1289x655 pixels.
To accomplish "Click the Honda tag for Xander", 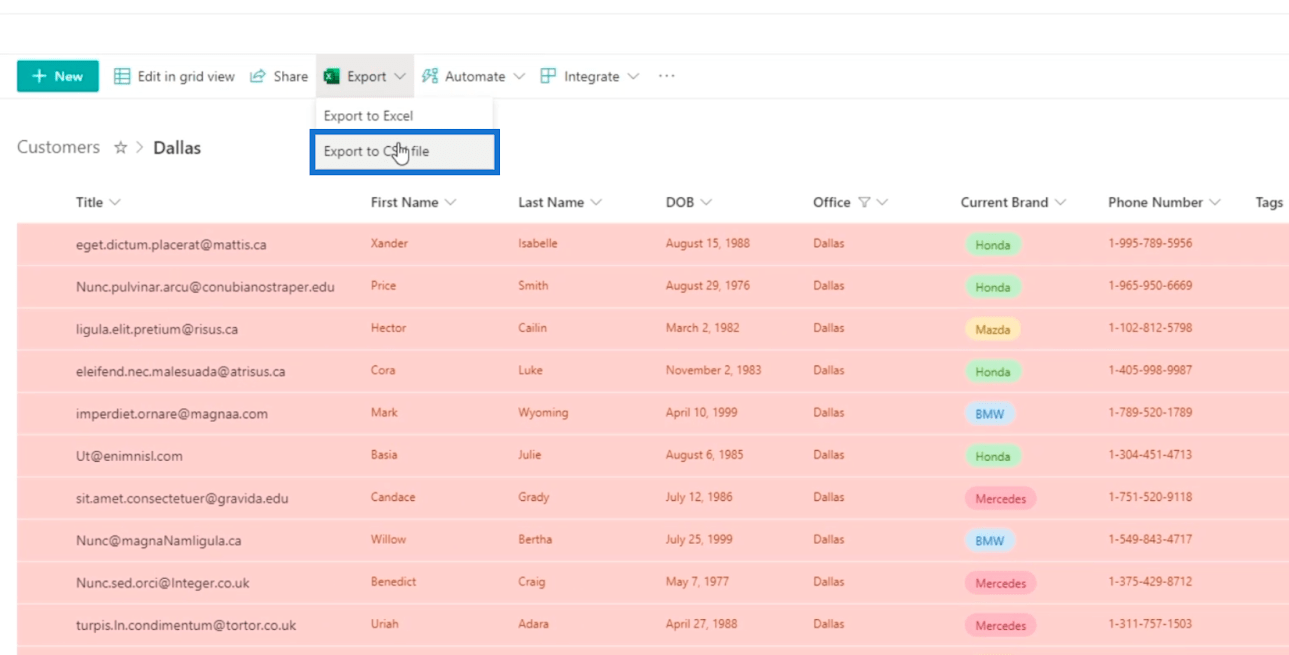I will tap(993, 245).
